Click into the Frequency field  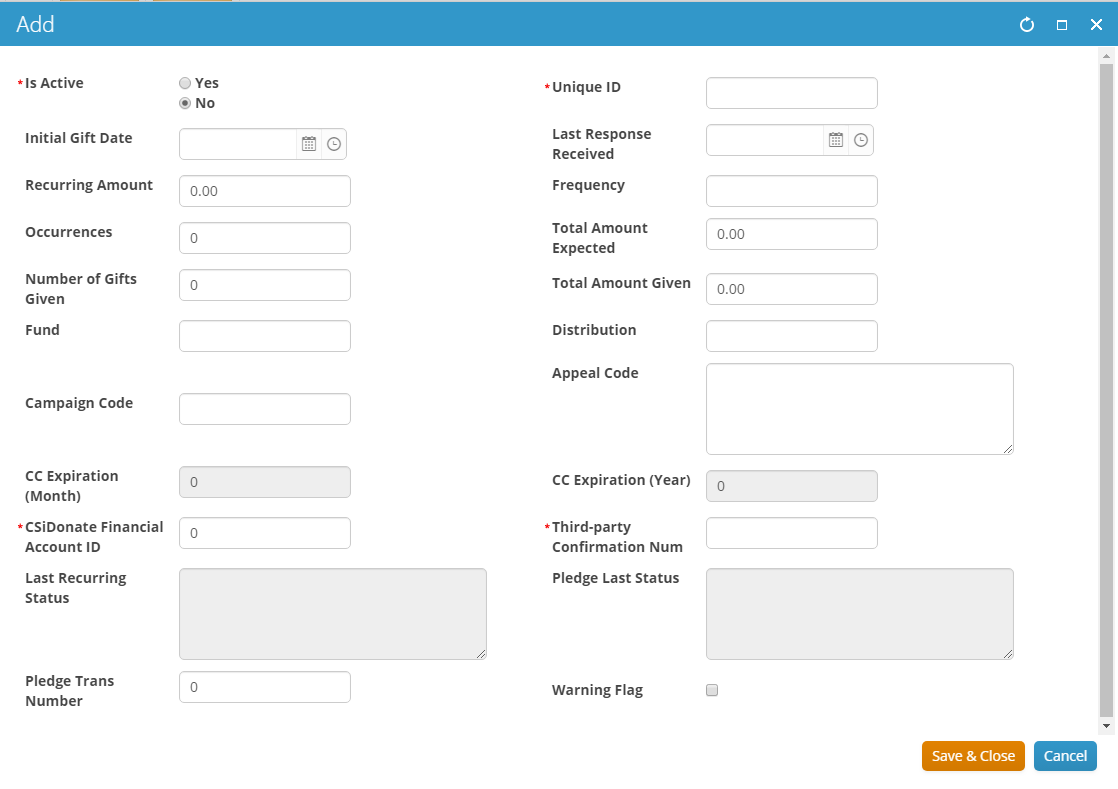pyautogui.click(x=791, y=191)
